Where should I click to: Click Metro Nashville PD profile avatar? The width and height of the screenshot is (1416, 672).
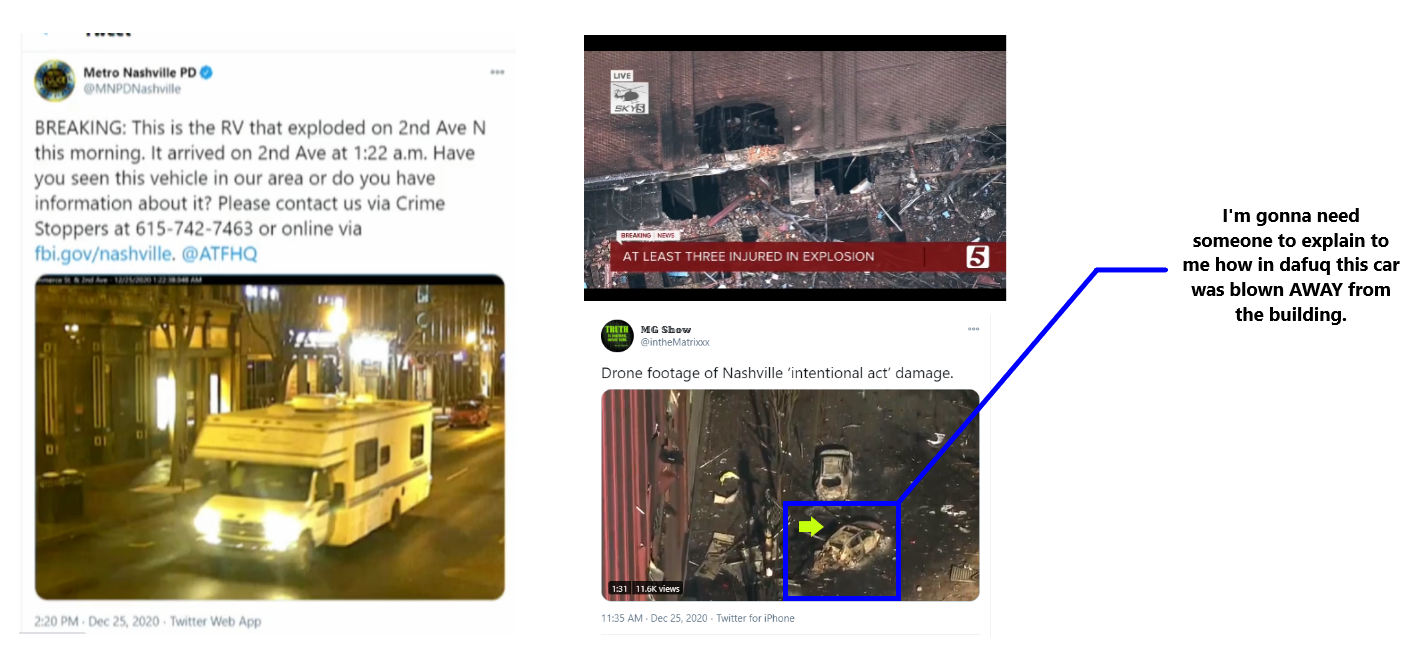tap(55, 81)
